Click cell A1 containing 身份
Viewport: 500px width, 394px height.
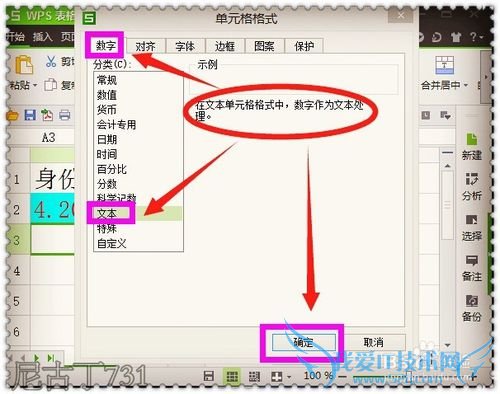[53, 179]
